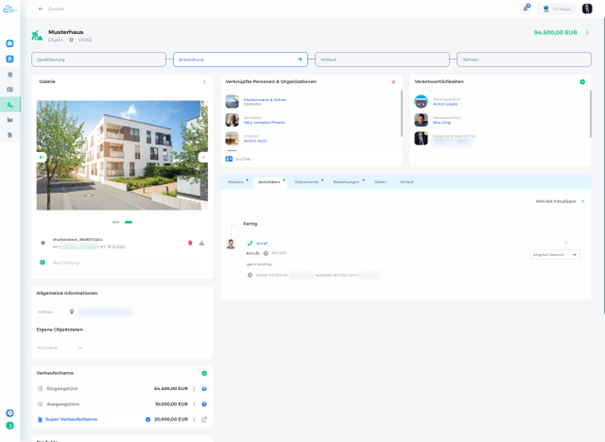This screenshot has width=605, height=442.
Task: Open the notifications bell
Action: click(526, 8)
